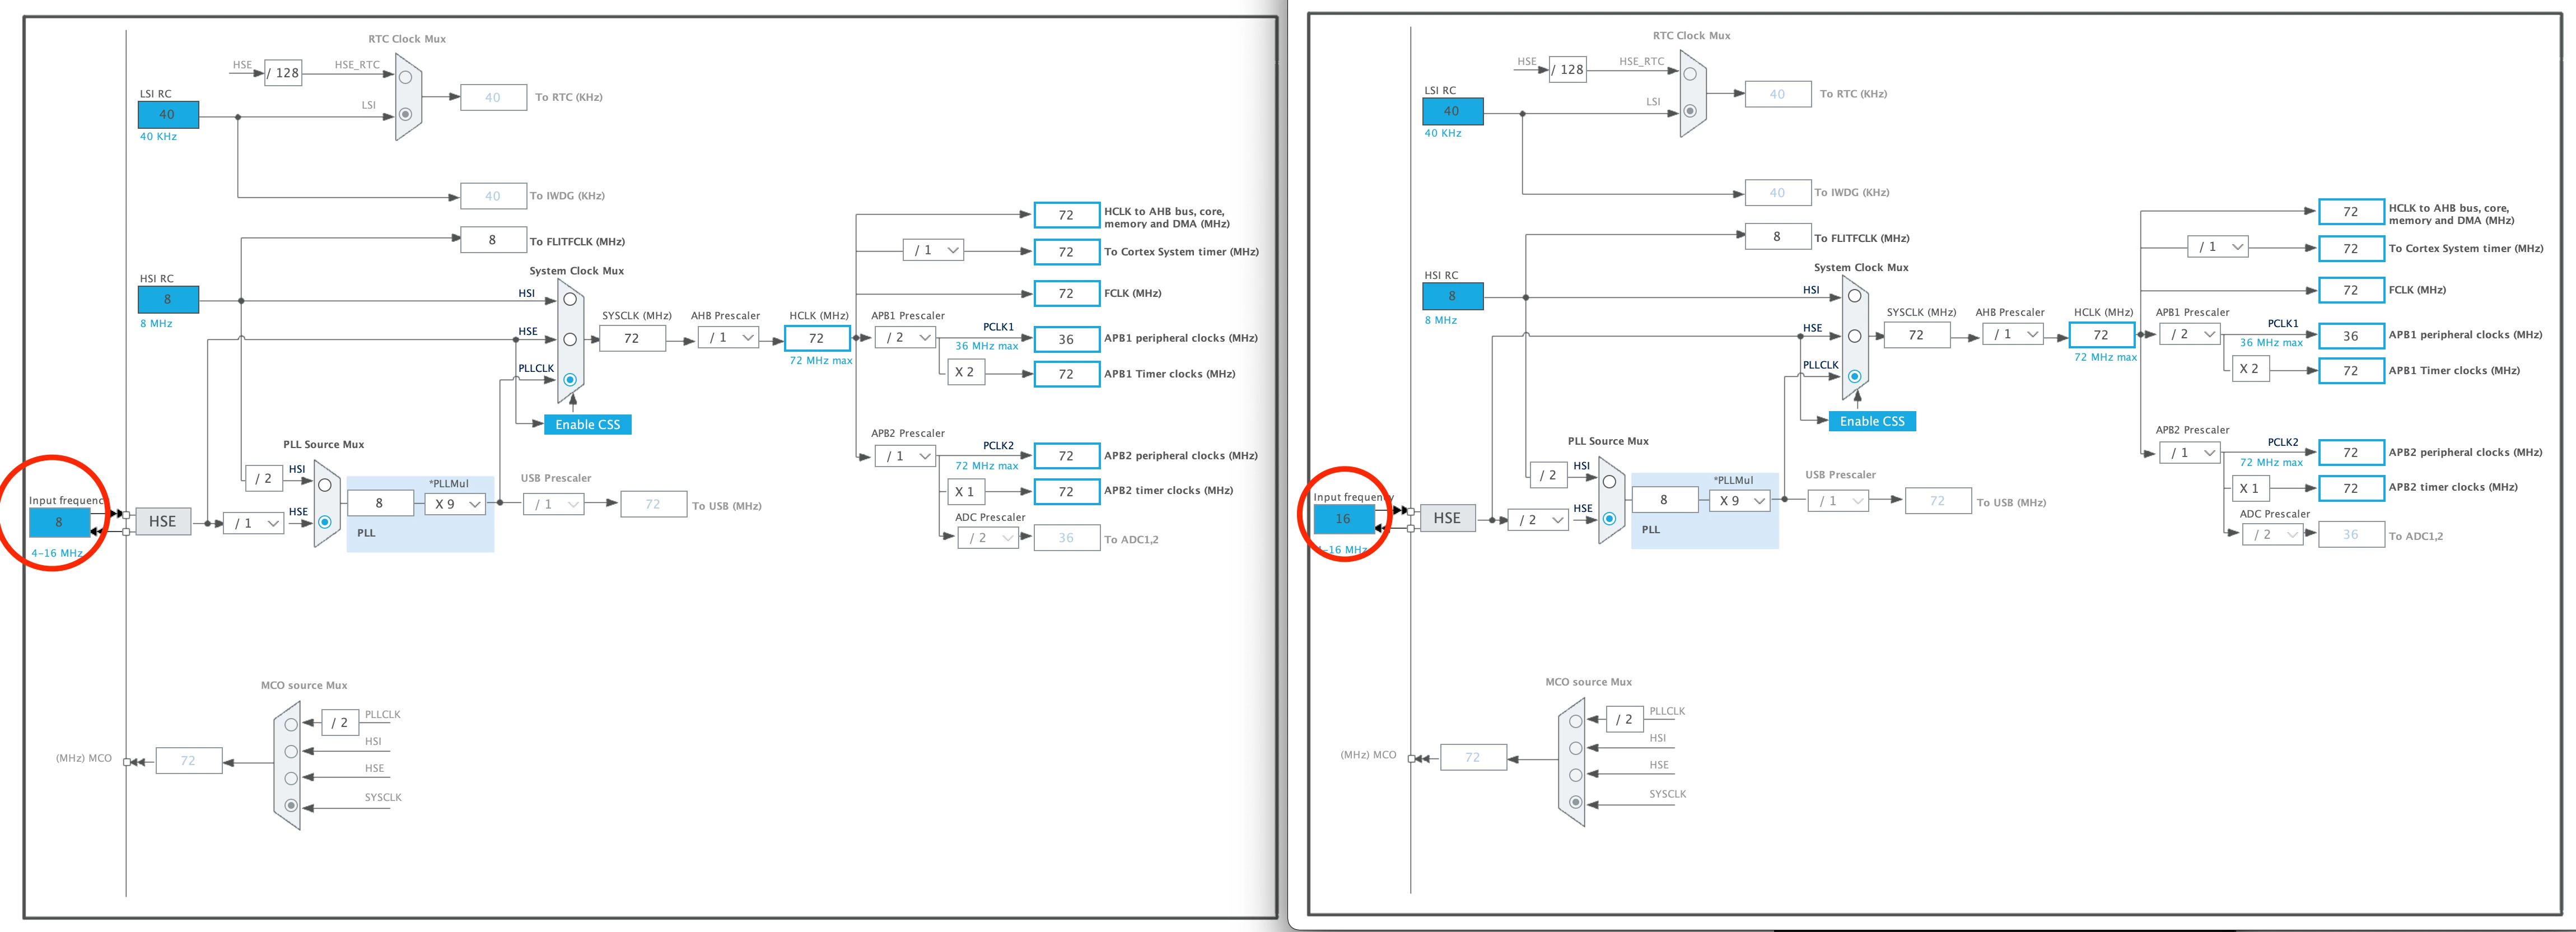The width and height of the screenshot is (2576, 932).
Task: Open left APB2 Prescaler dropdown
Action: 906,456
